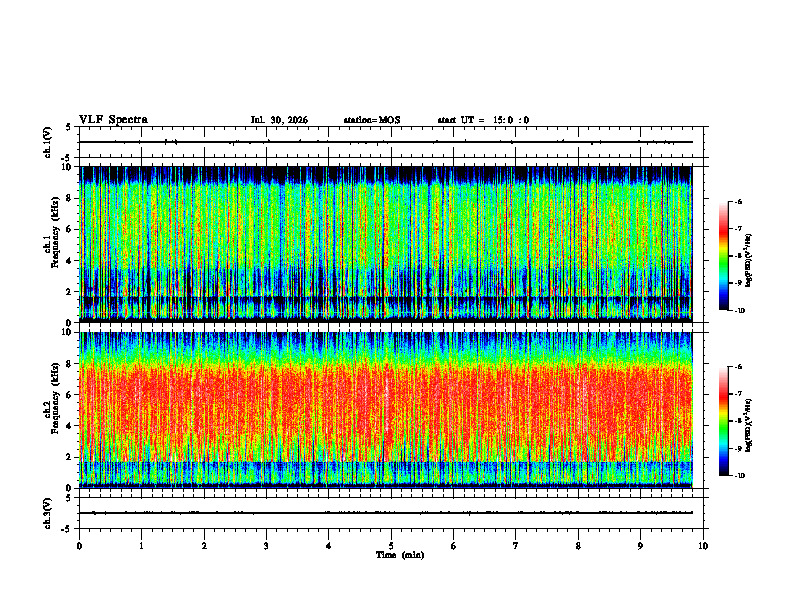This screenshot has height=612, width=792.
Task: Click the "ch.3(V)" waveform axis label
Action: point(47,513)
